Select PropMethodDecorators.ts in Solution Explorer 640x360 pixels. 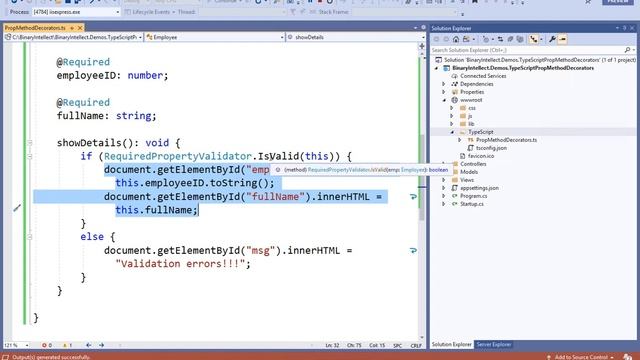[x=506, y=140]
